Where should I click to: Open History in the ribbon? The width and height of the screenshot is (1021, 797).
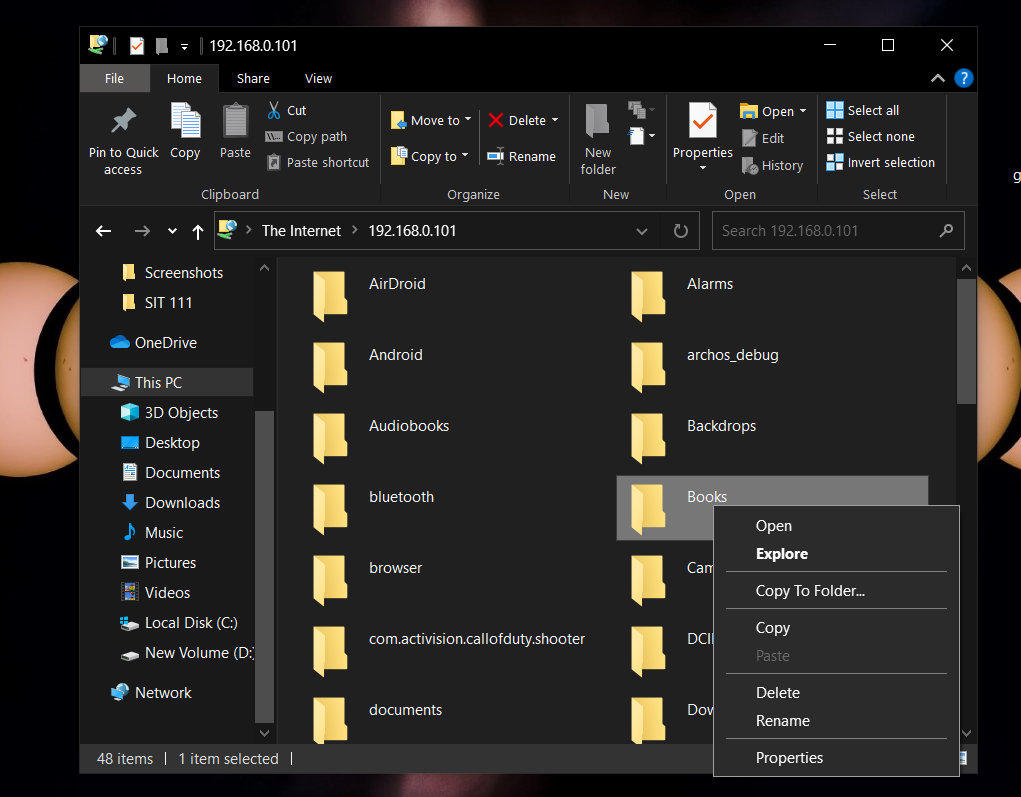click(772, 165)
